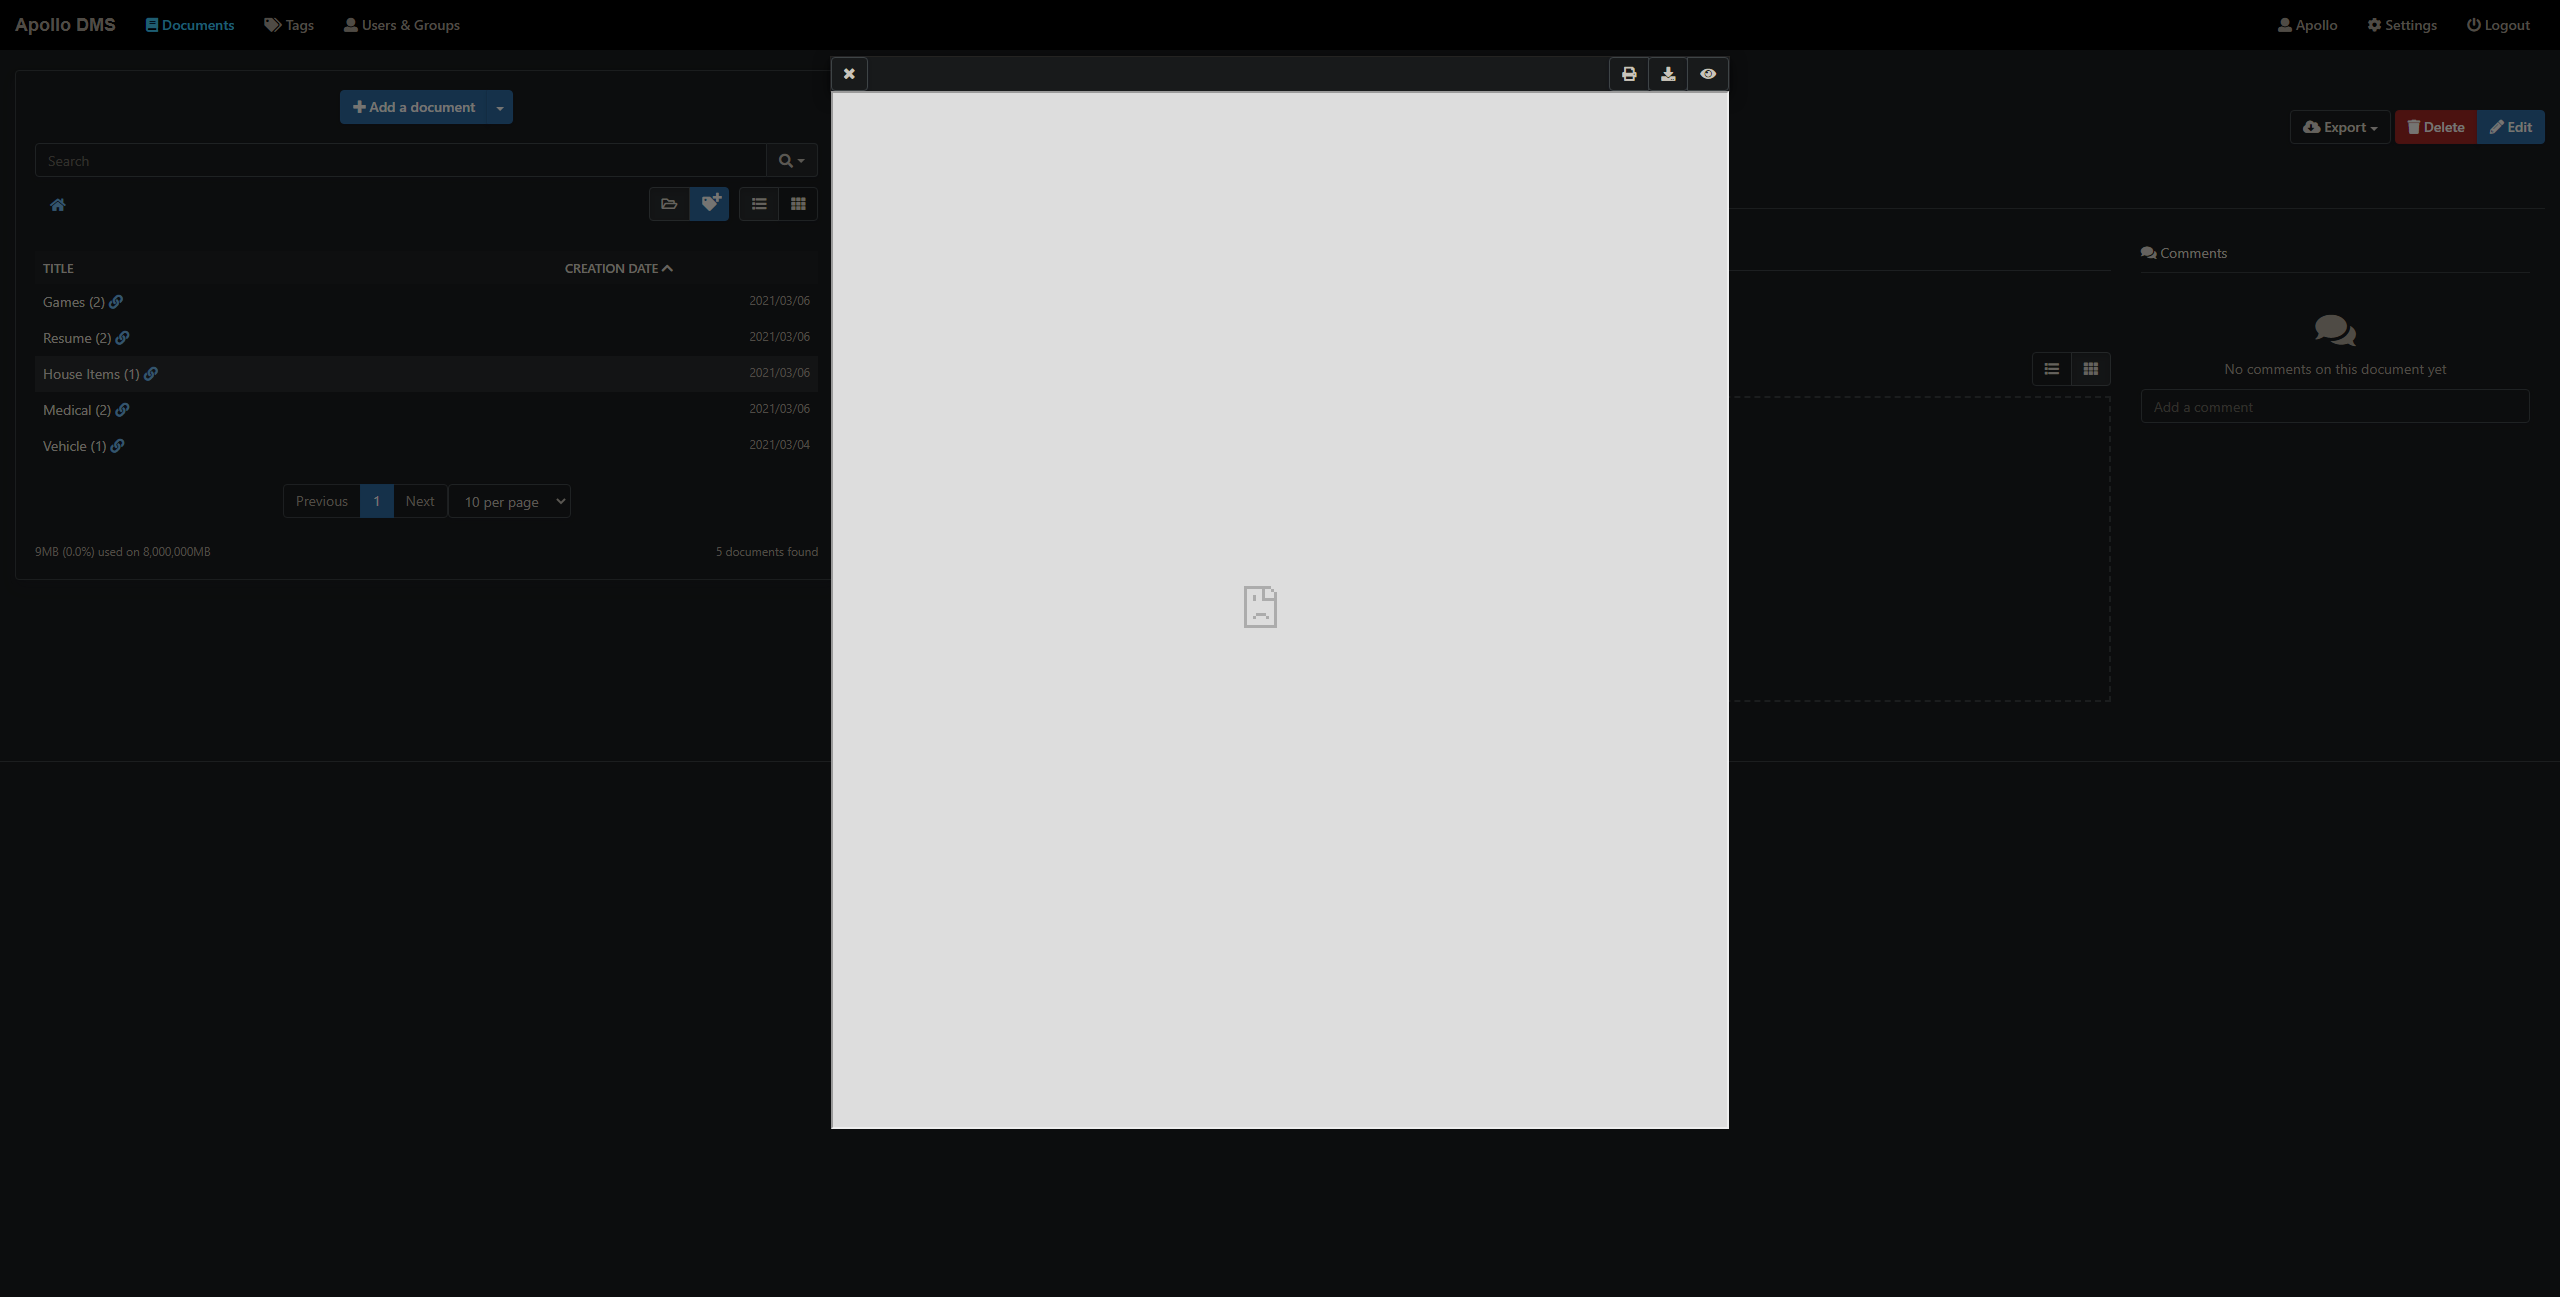Click the Edit button
The height and width of the screenshot is (1297, 2560).
(x=2512, y=126)
